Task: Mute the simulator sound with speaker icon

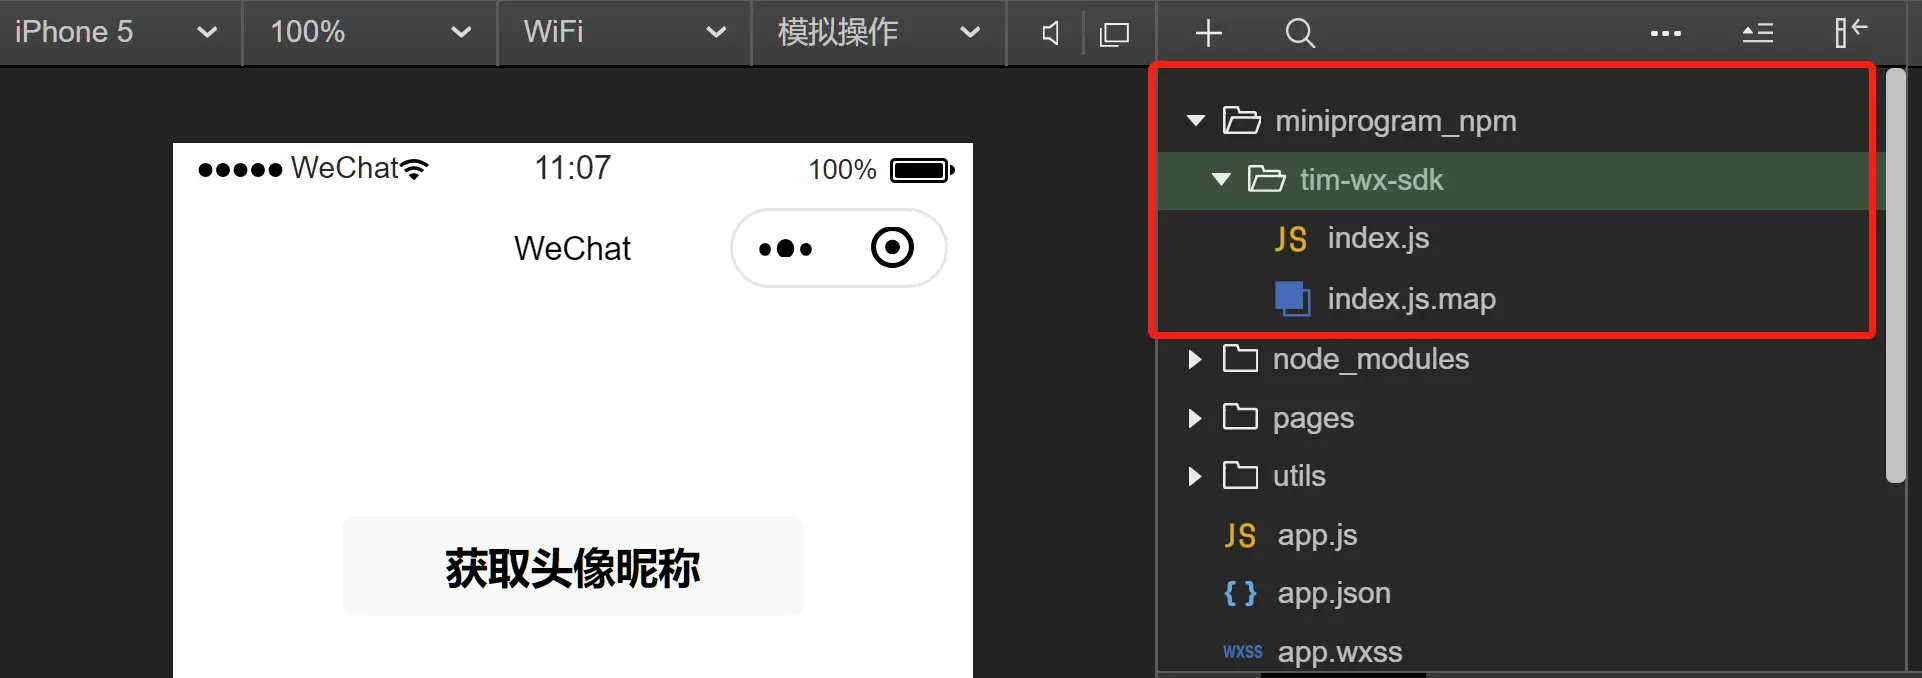Action: tap(1050, 33)
